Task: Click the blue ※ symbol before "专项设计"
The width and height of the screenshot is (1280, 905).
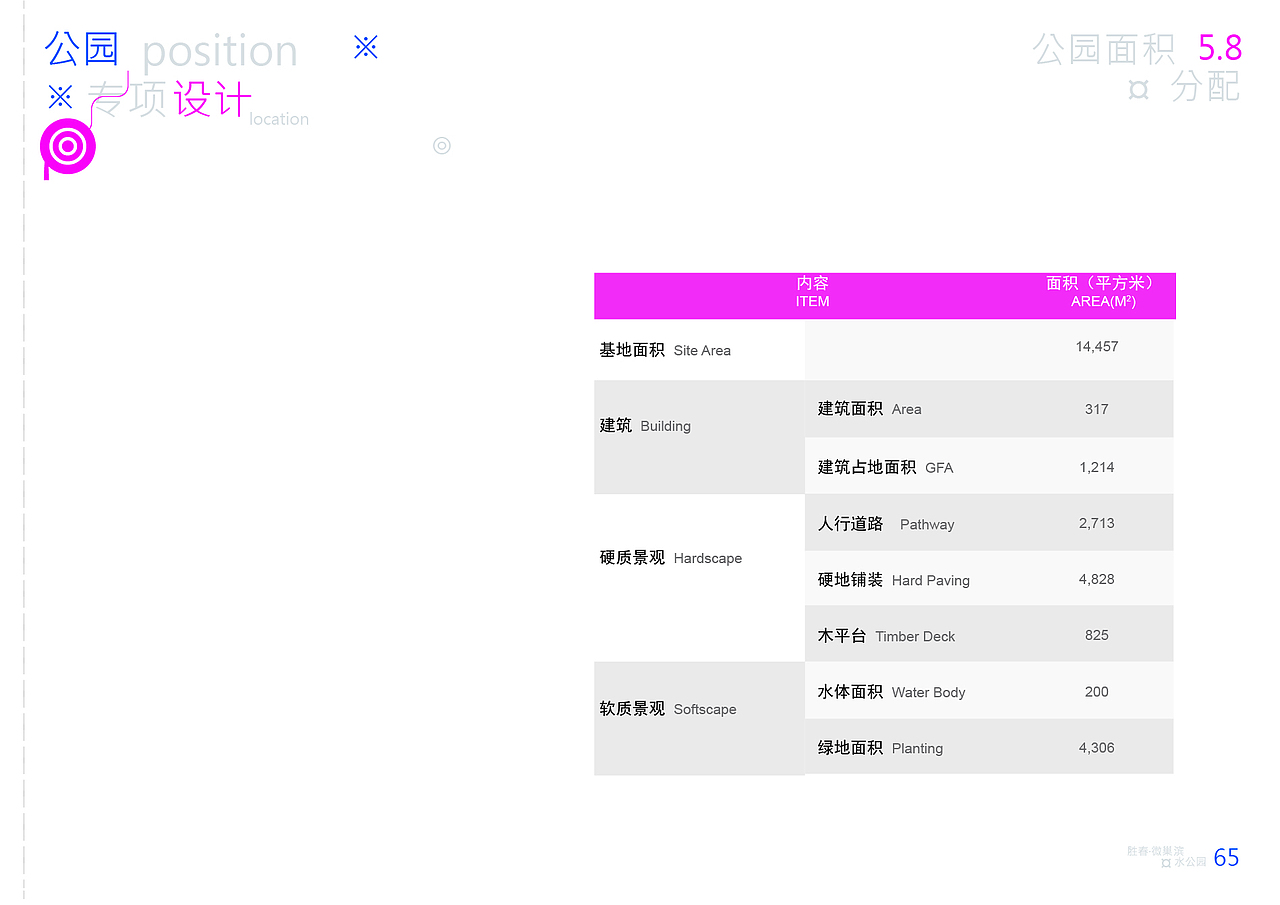Action: click(60, 97)
